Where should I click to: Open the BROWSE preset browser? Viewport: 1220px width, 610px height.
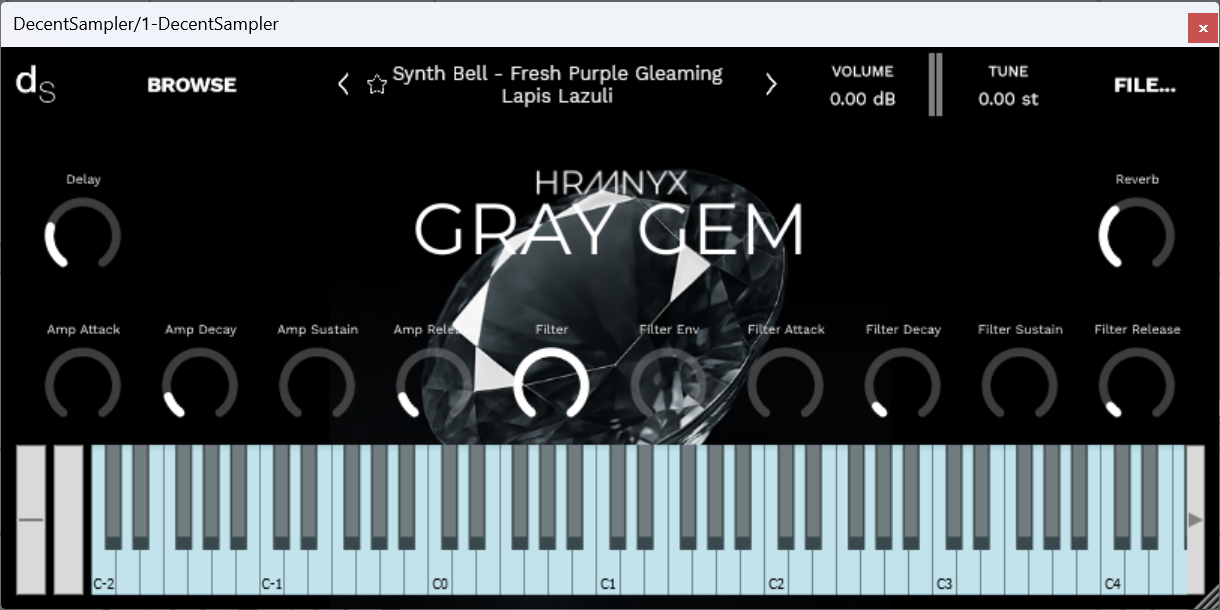191,85
